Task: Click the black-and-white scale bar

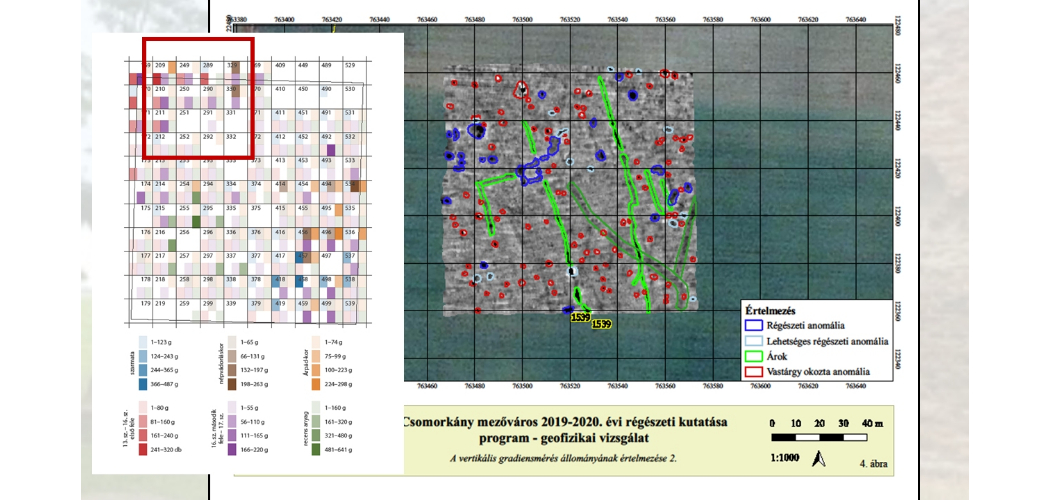Action: 822,437
